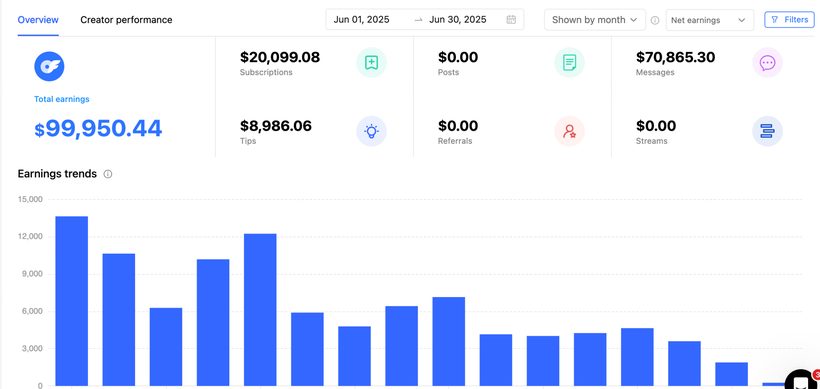Click the Referrals label
This screenshot has width=820, height=389.
[455, 141]
